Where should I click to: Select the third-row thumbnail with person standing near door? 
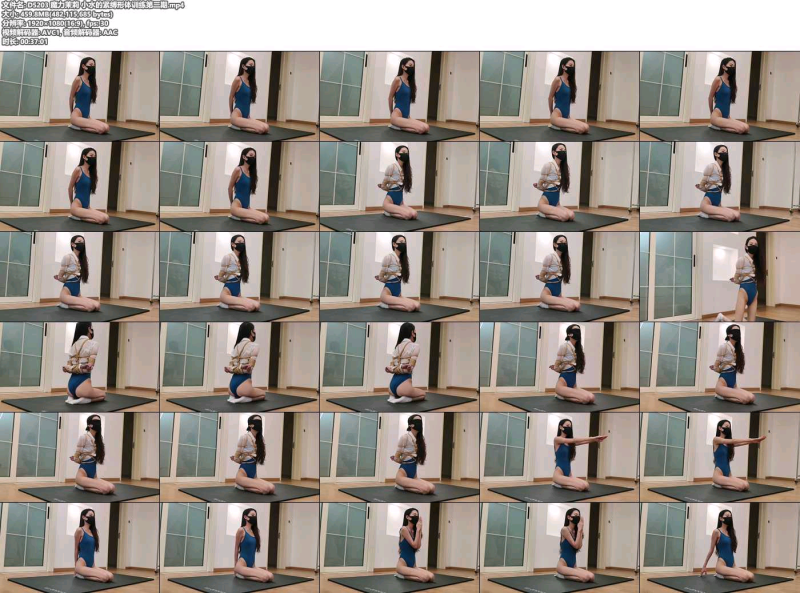720,277
